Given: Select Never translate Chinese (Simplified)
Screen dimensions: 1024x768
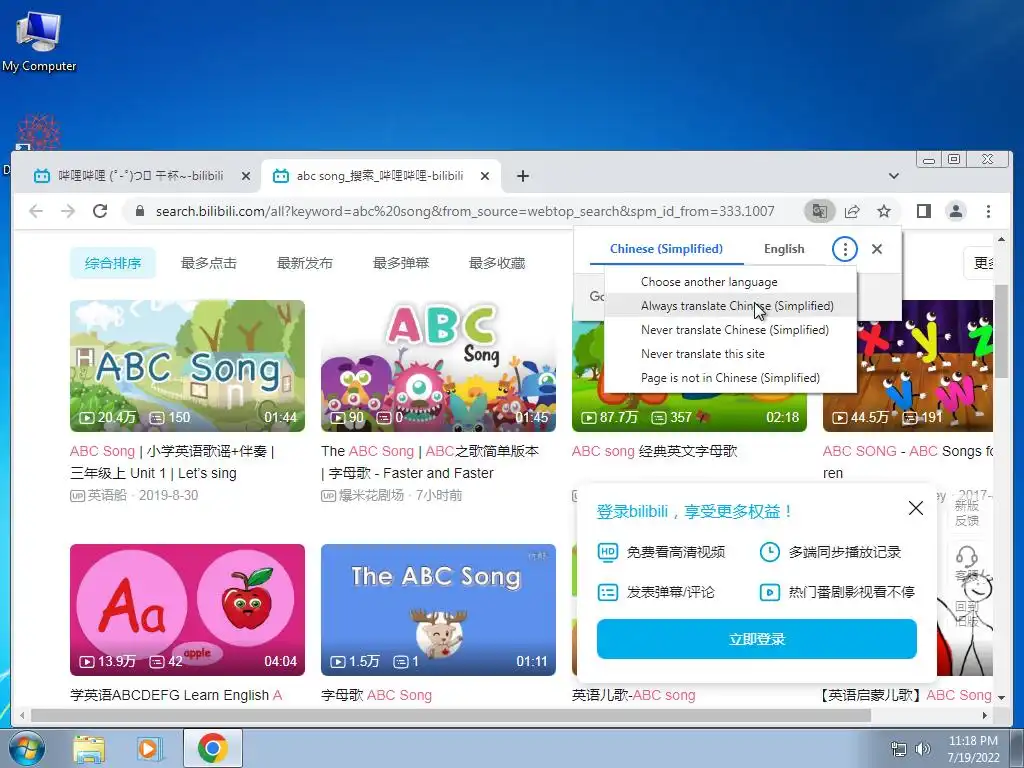Looking at the screenshot, I should pos(730,330).
